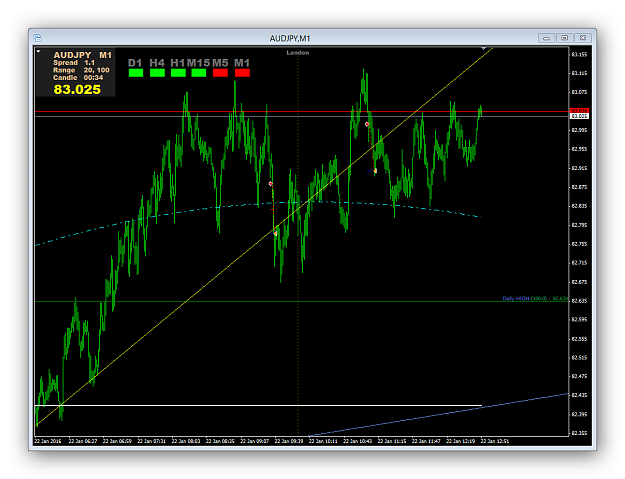Click the red price tag on price axis
The width and height of the screenshot is (625, 479).
pos(579,111)
